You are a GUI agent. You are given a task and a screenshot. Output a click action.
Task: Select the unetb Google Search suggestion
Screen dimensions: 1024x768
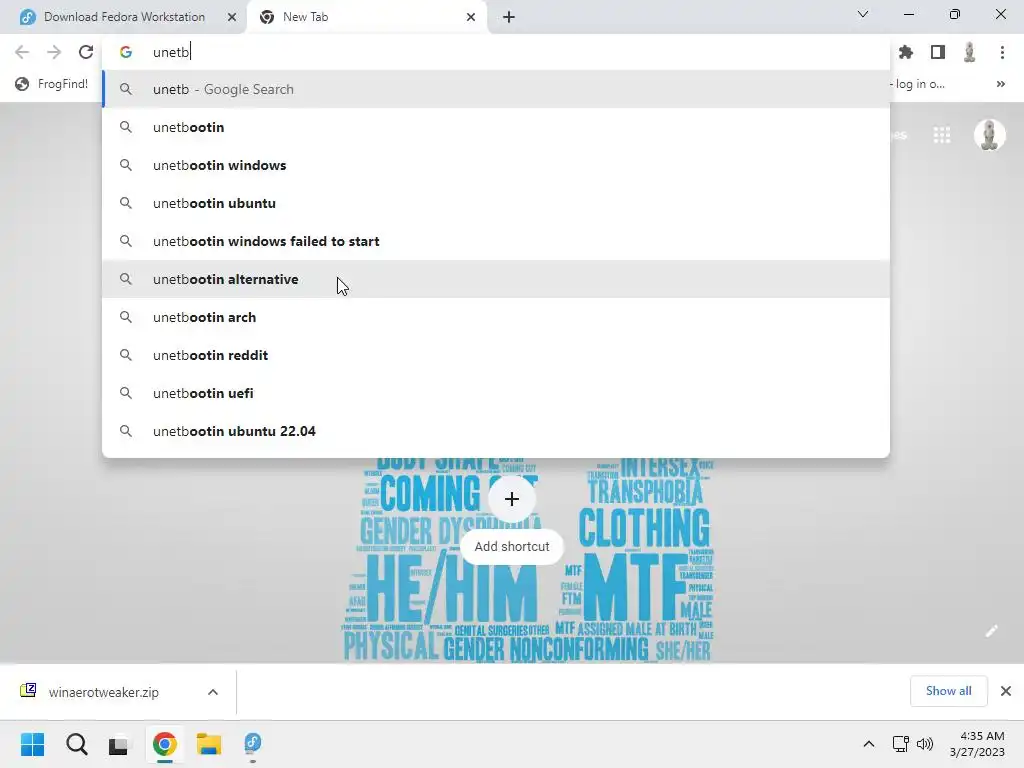[x=496, y=89]
